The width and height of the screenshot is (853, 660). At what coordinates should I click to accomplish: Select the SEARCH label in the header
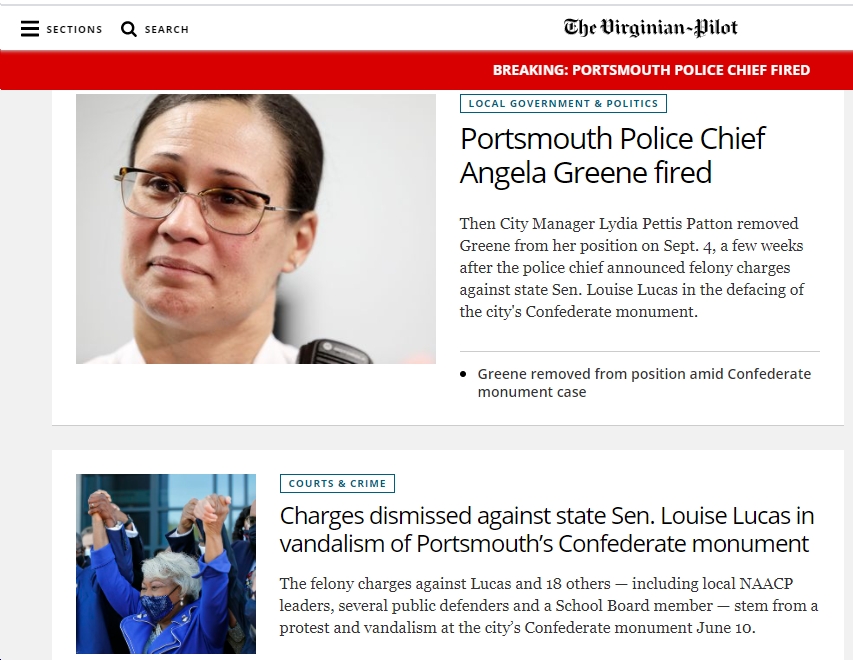point(166,29)
